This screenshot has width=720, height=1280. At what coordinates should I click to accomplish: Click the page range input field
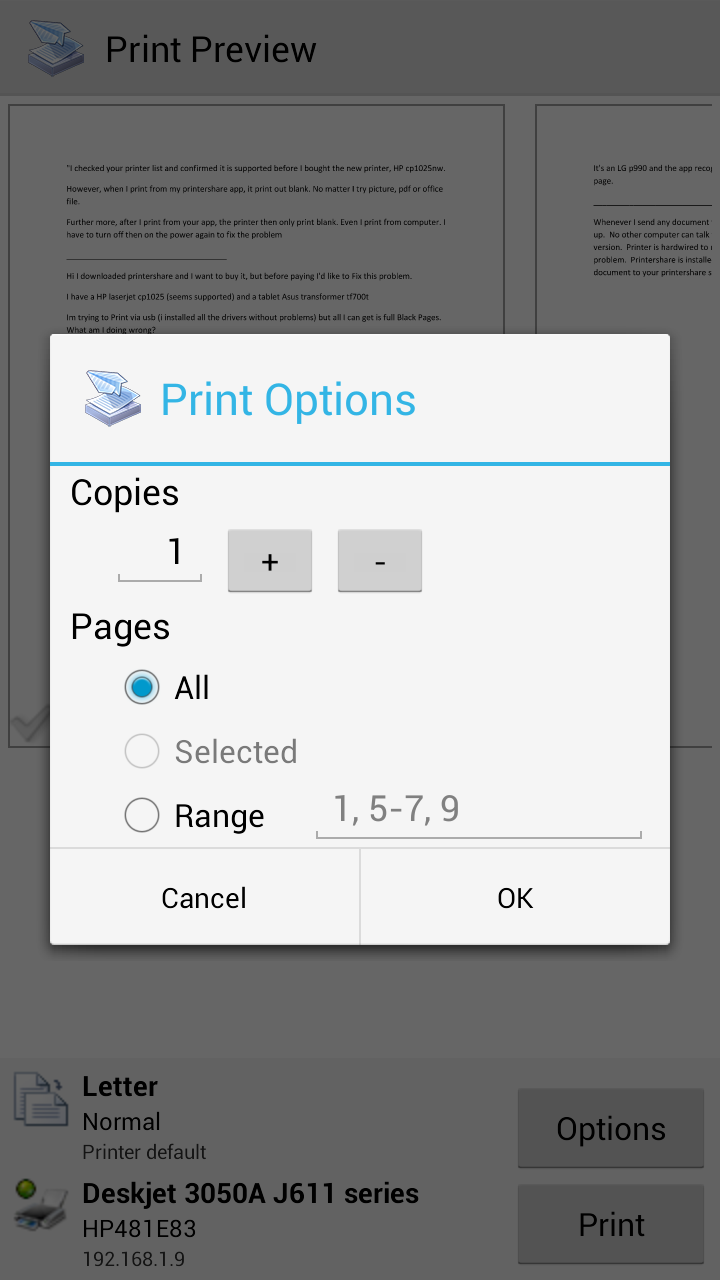coord(478,812)
